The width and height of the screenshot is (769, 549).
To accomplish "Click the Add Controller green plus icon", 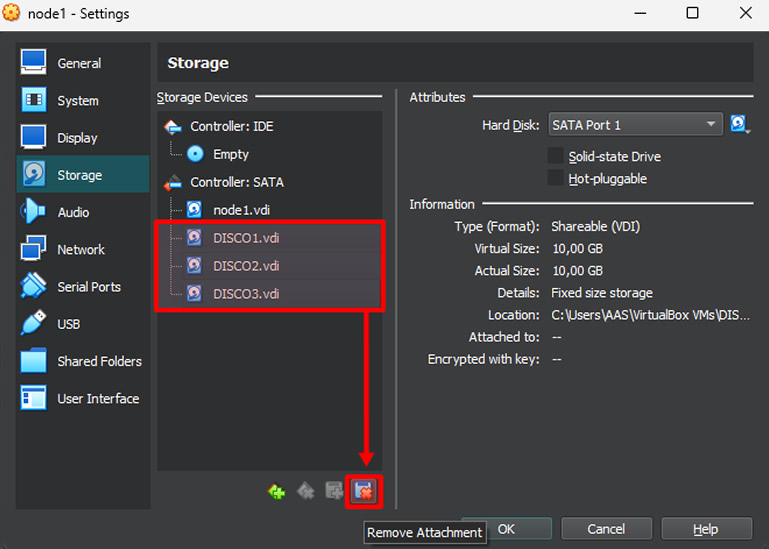I will [x=277, y=491].
